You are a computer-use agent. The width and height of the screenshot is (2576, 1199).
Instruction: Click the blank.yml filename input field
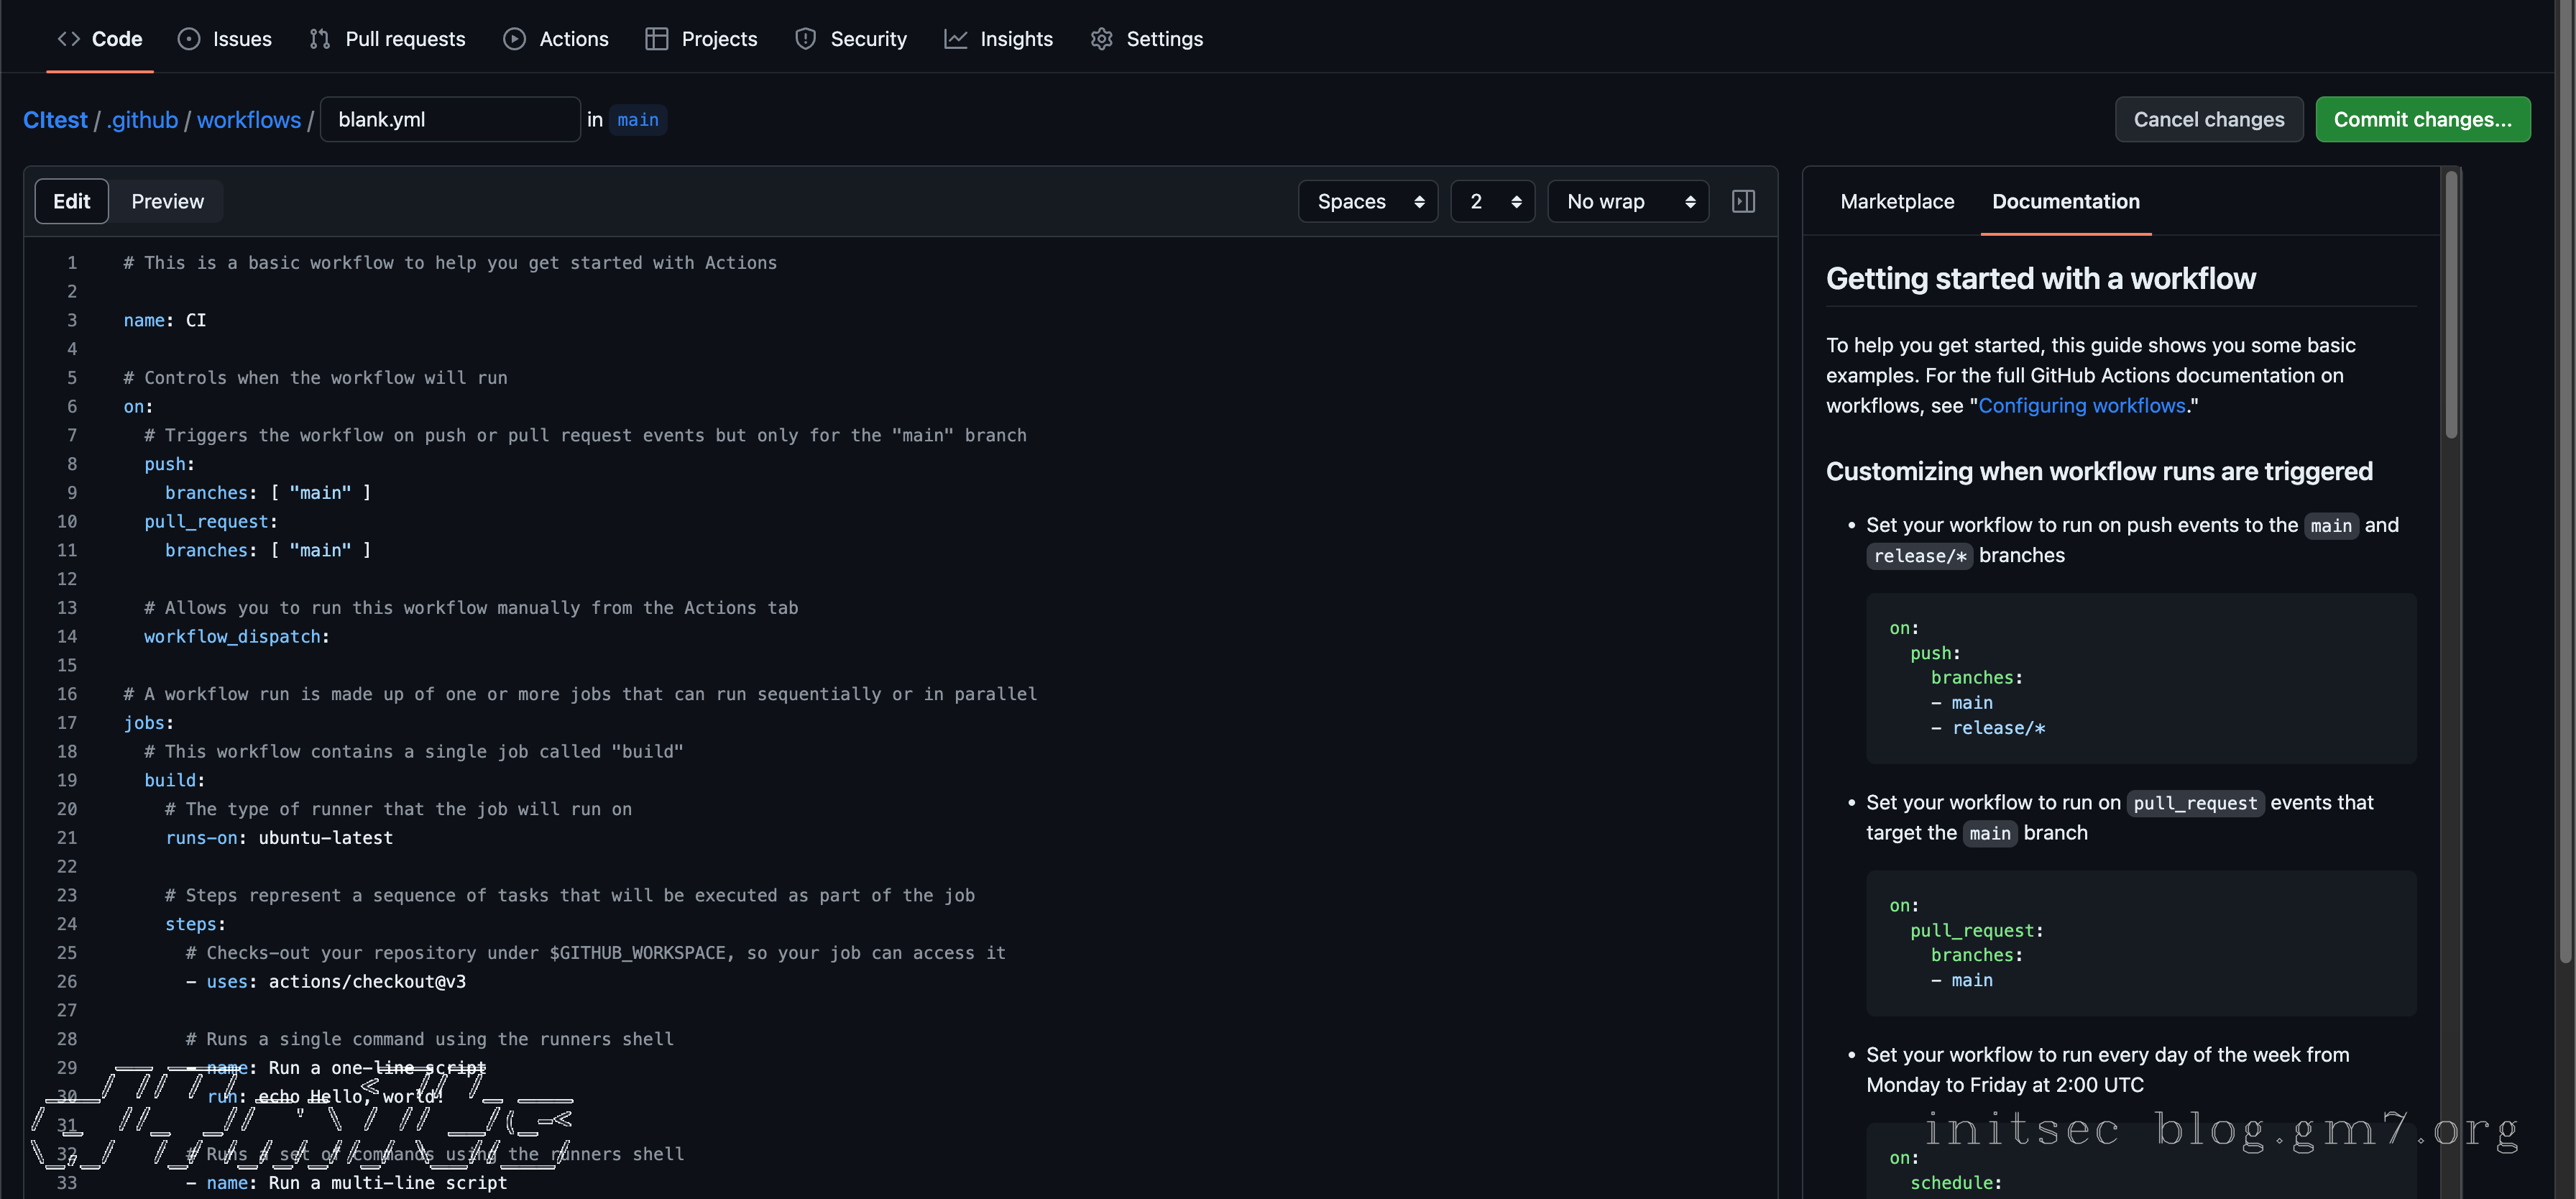pyautogui.click(x=450, y=119)
